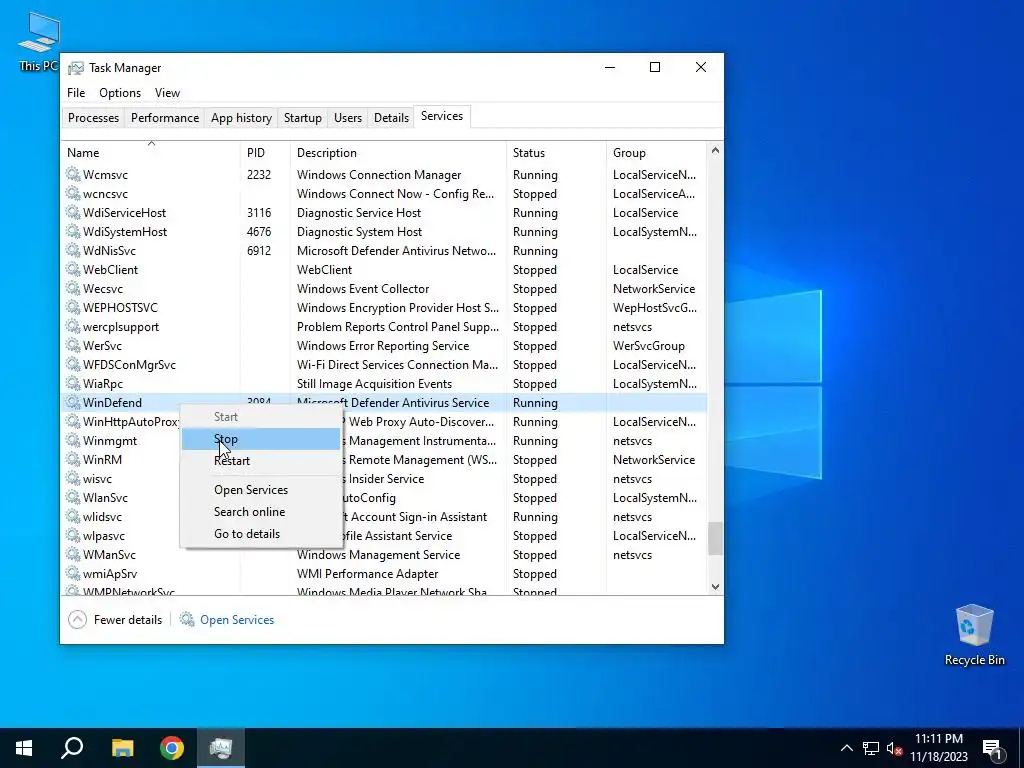
Task: Click the gear icon beside WinDefend
Action: point(73,402)
